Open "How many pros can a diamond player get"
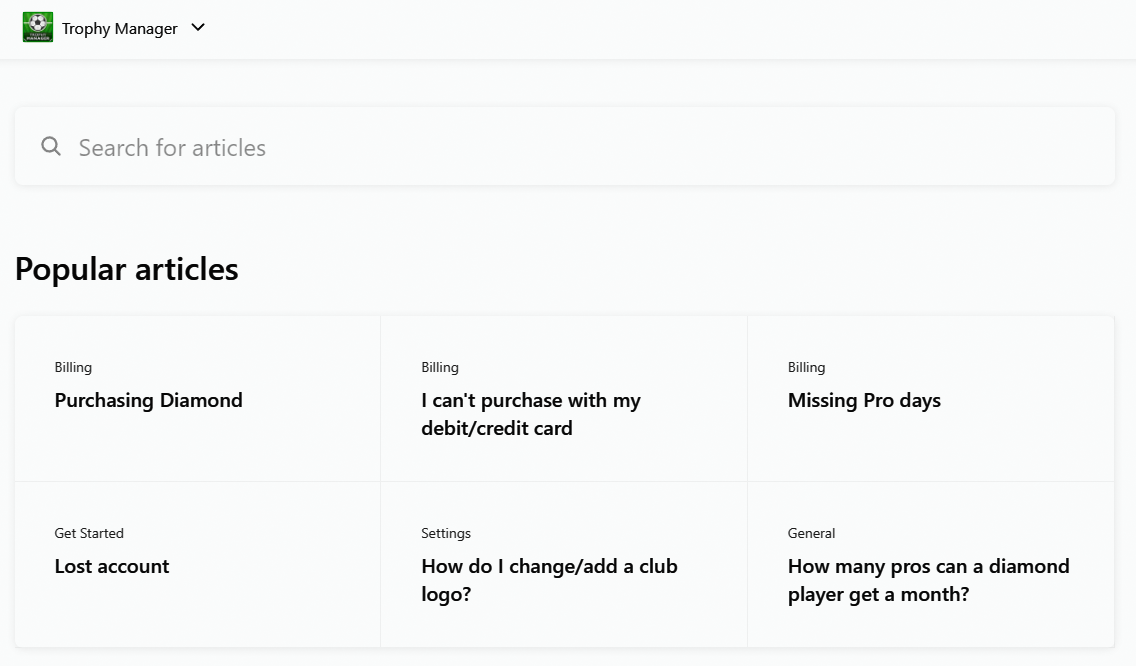Viewport: 1136px width, 666px height. click(928, 580)
